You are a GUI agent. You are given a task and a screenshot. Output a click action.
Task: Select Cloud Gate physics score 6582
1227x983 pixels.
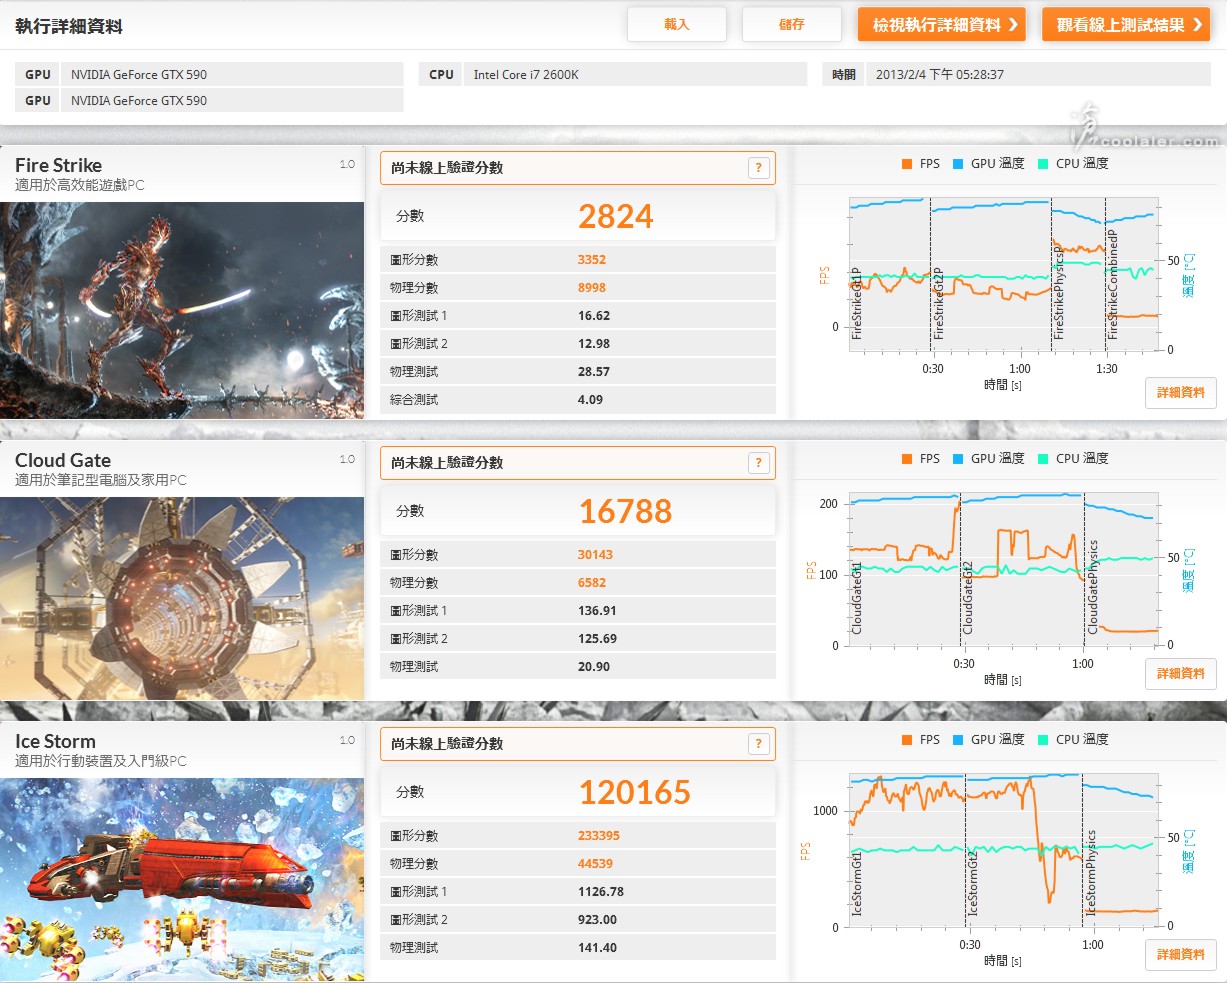pyautogui.click(x=592, y=583)
